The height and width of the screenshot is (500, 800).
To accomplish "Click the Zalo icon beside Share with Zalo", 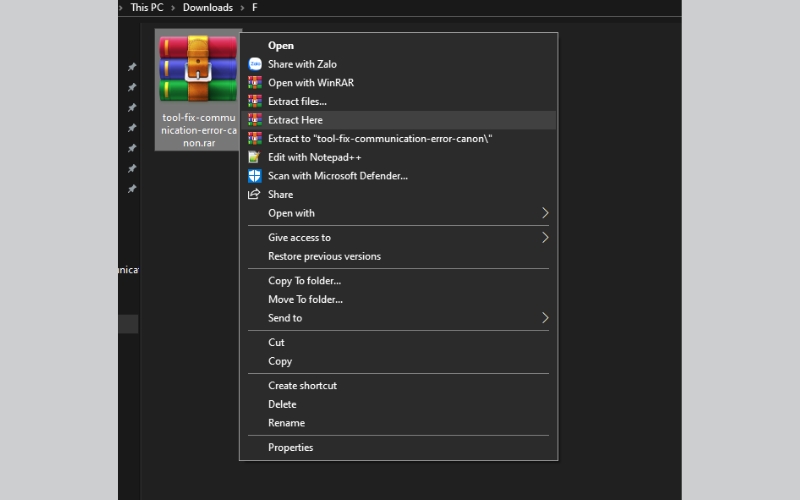I will tap(255, 64).
